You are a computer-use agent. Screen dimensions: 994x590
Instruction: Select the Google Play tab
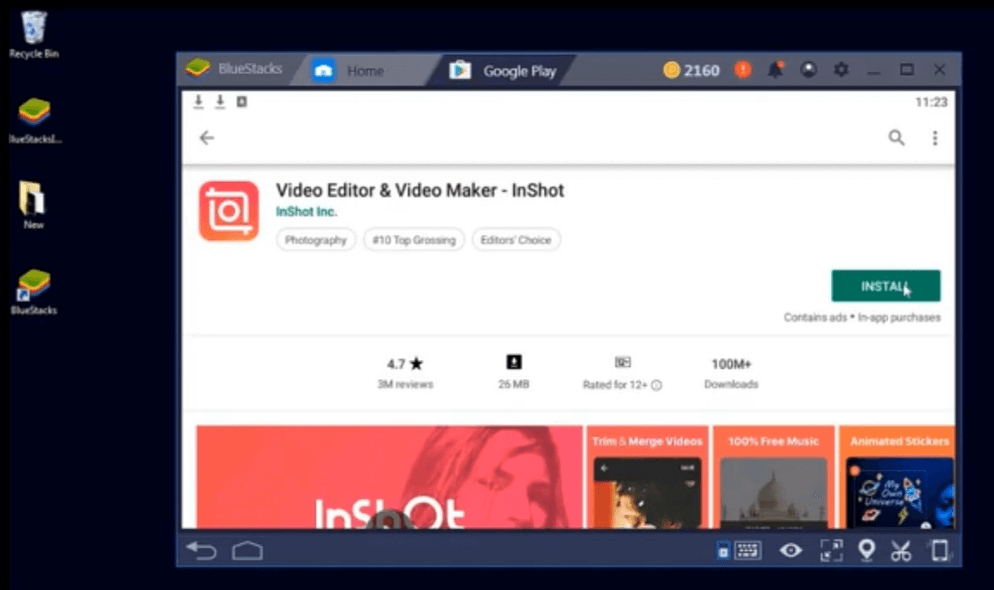point(503,70)
